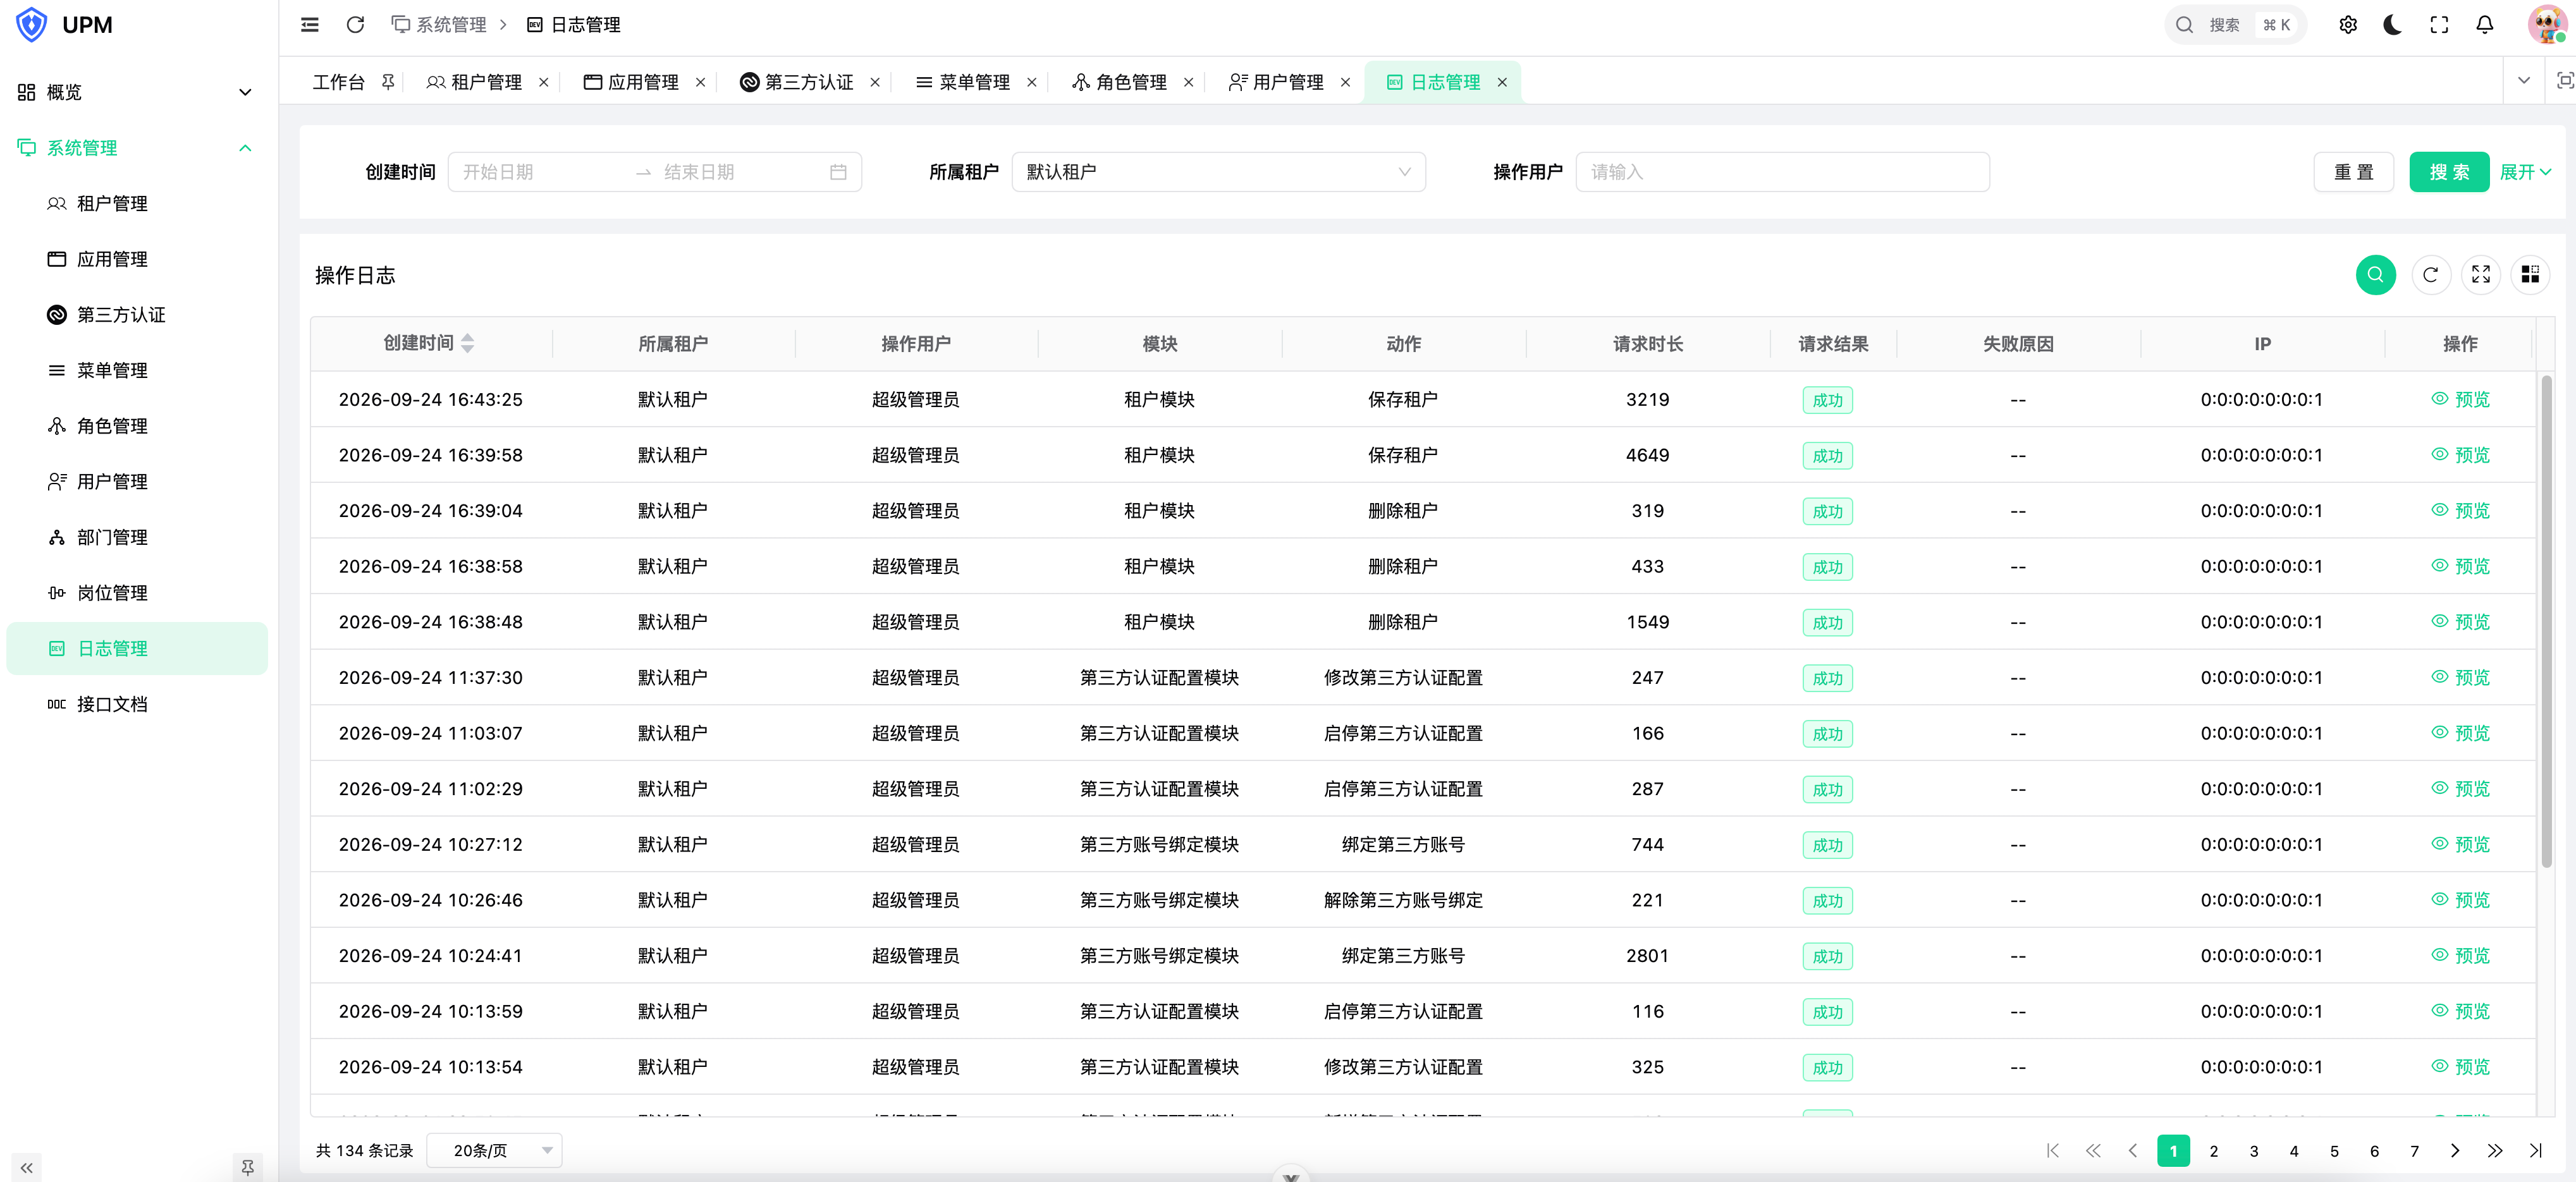Open 接口文档 in sidebar
The width and height of the screenshot is (2576, 1182).
[x=137, y=704]
